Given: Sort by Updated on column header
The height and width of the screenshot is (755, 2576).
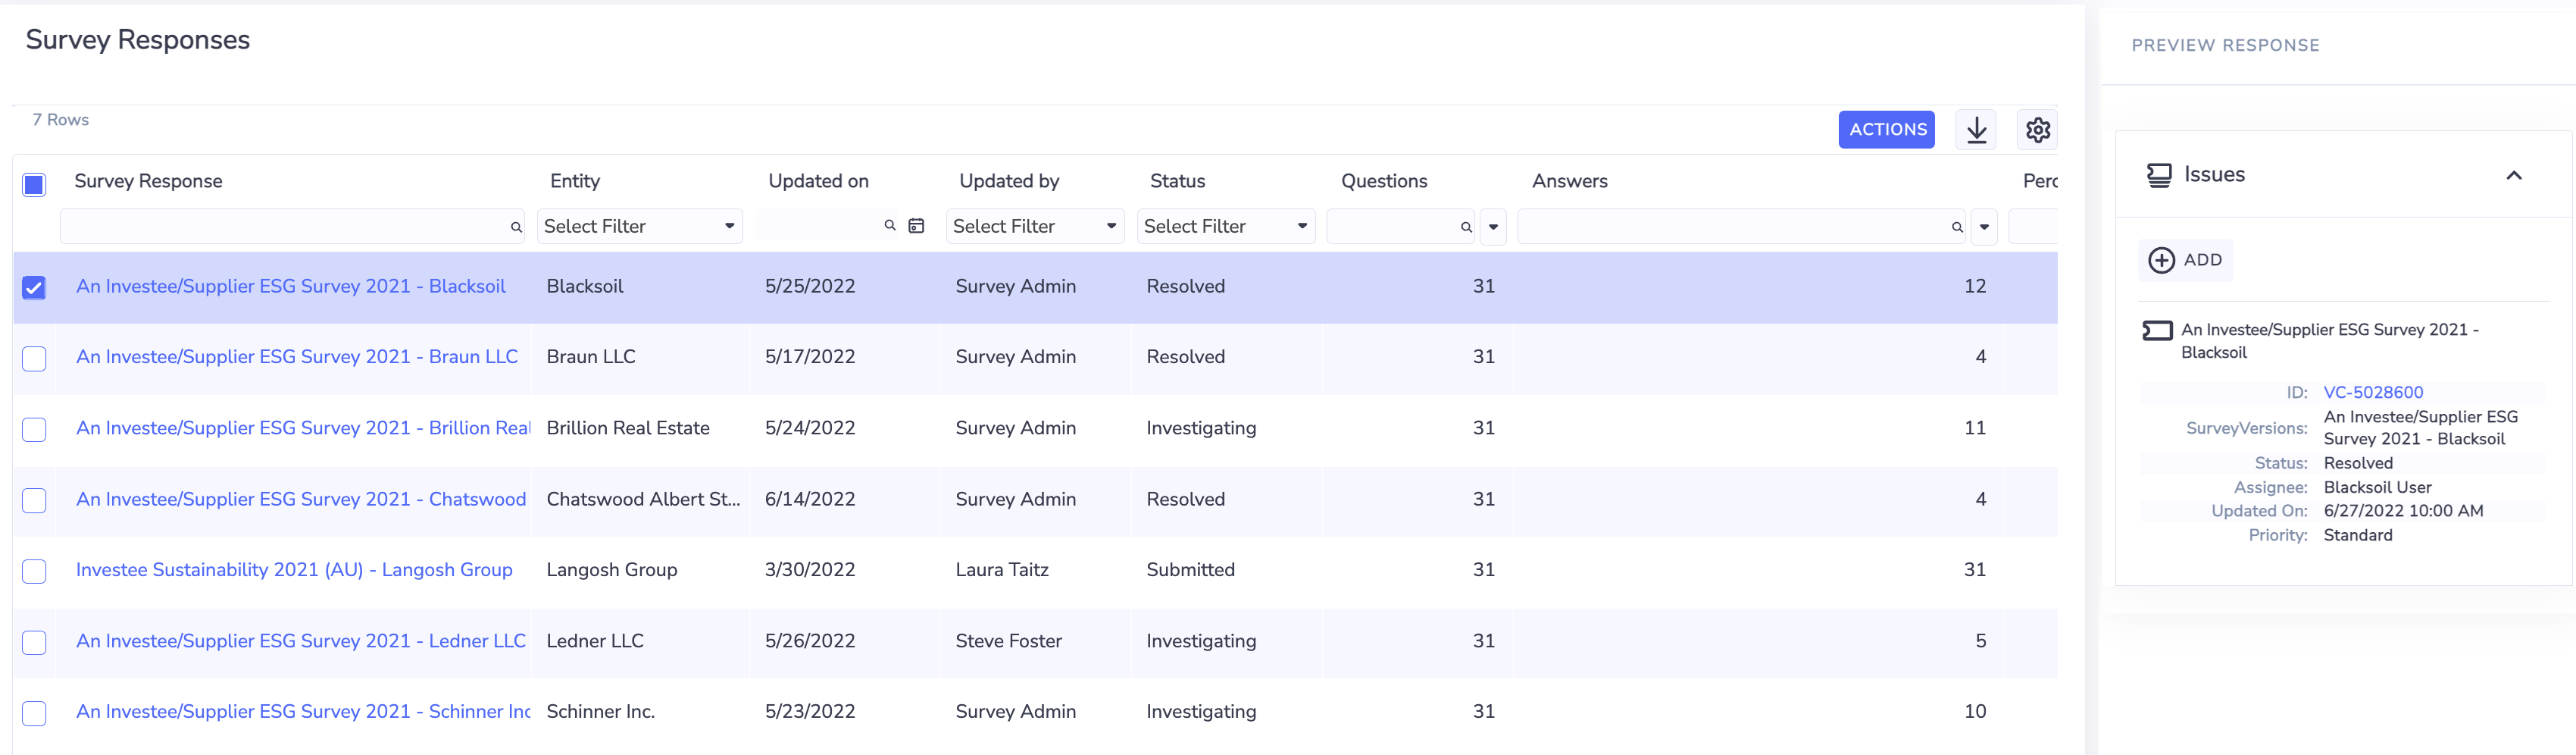Looking at the screenshot, I should 818,181.
